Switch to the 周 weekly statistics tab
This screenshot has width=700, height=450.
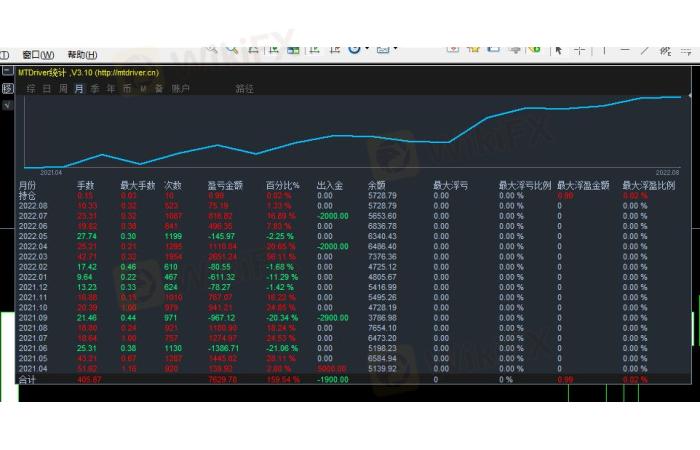coord(63,89)
